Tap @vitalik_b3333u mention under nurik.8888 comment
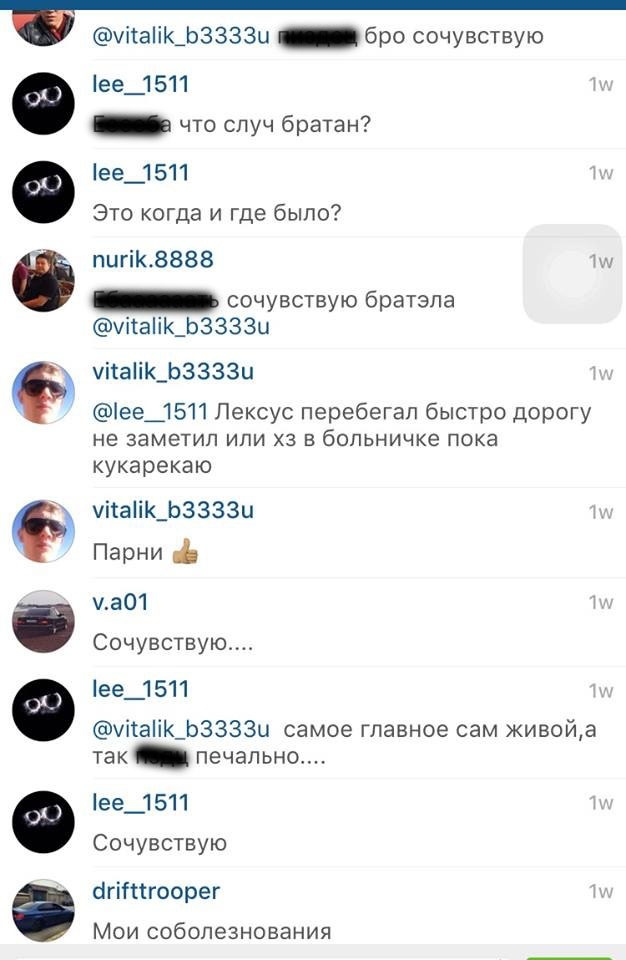The height and width of the screenshot is (960, 626). tap(181, 326)
